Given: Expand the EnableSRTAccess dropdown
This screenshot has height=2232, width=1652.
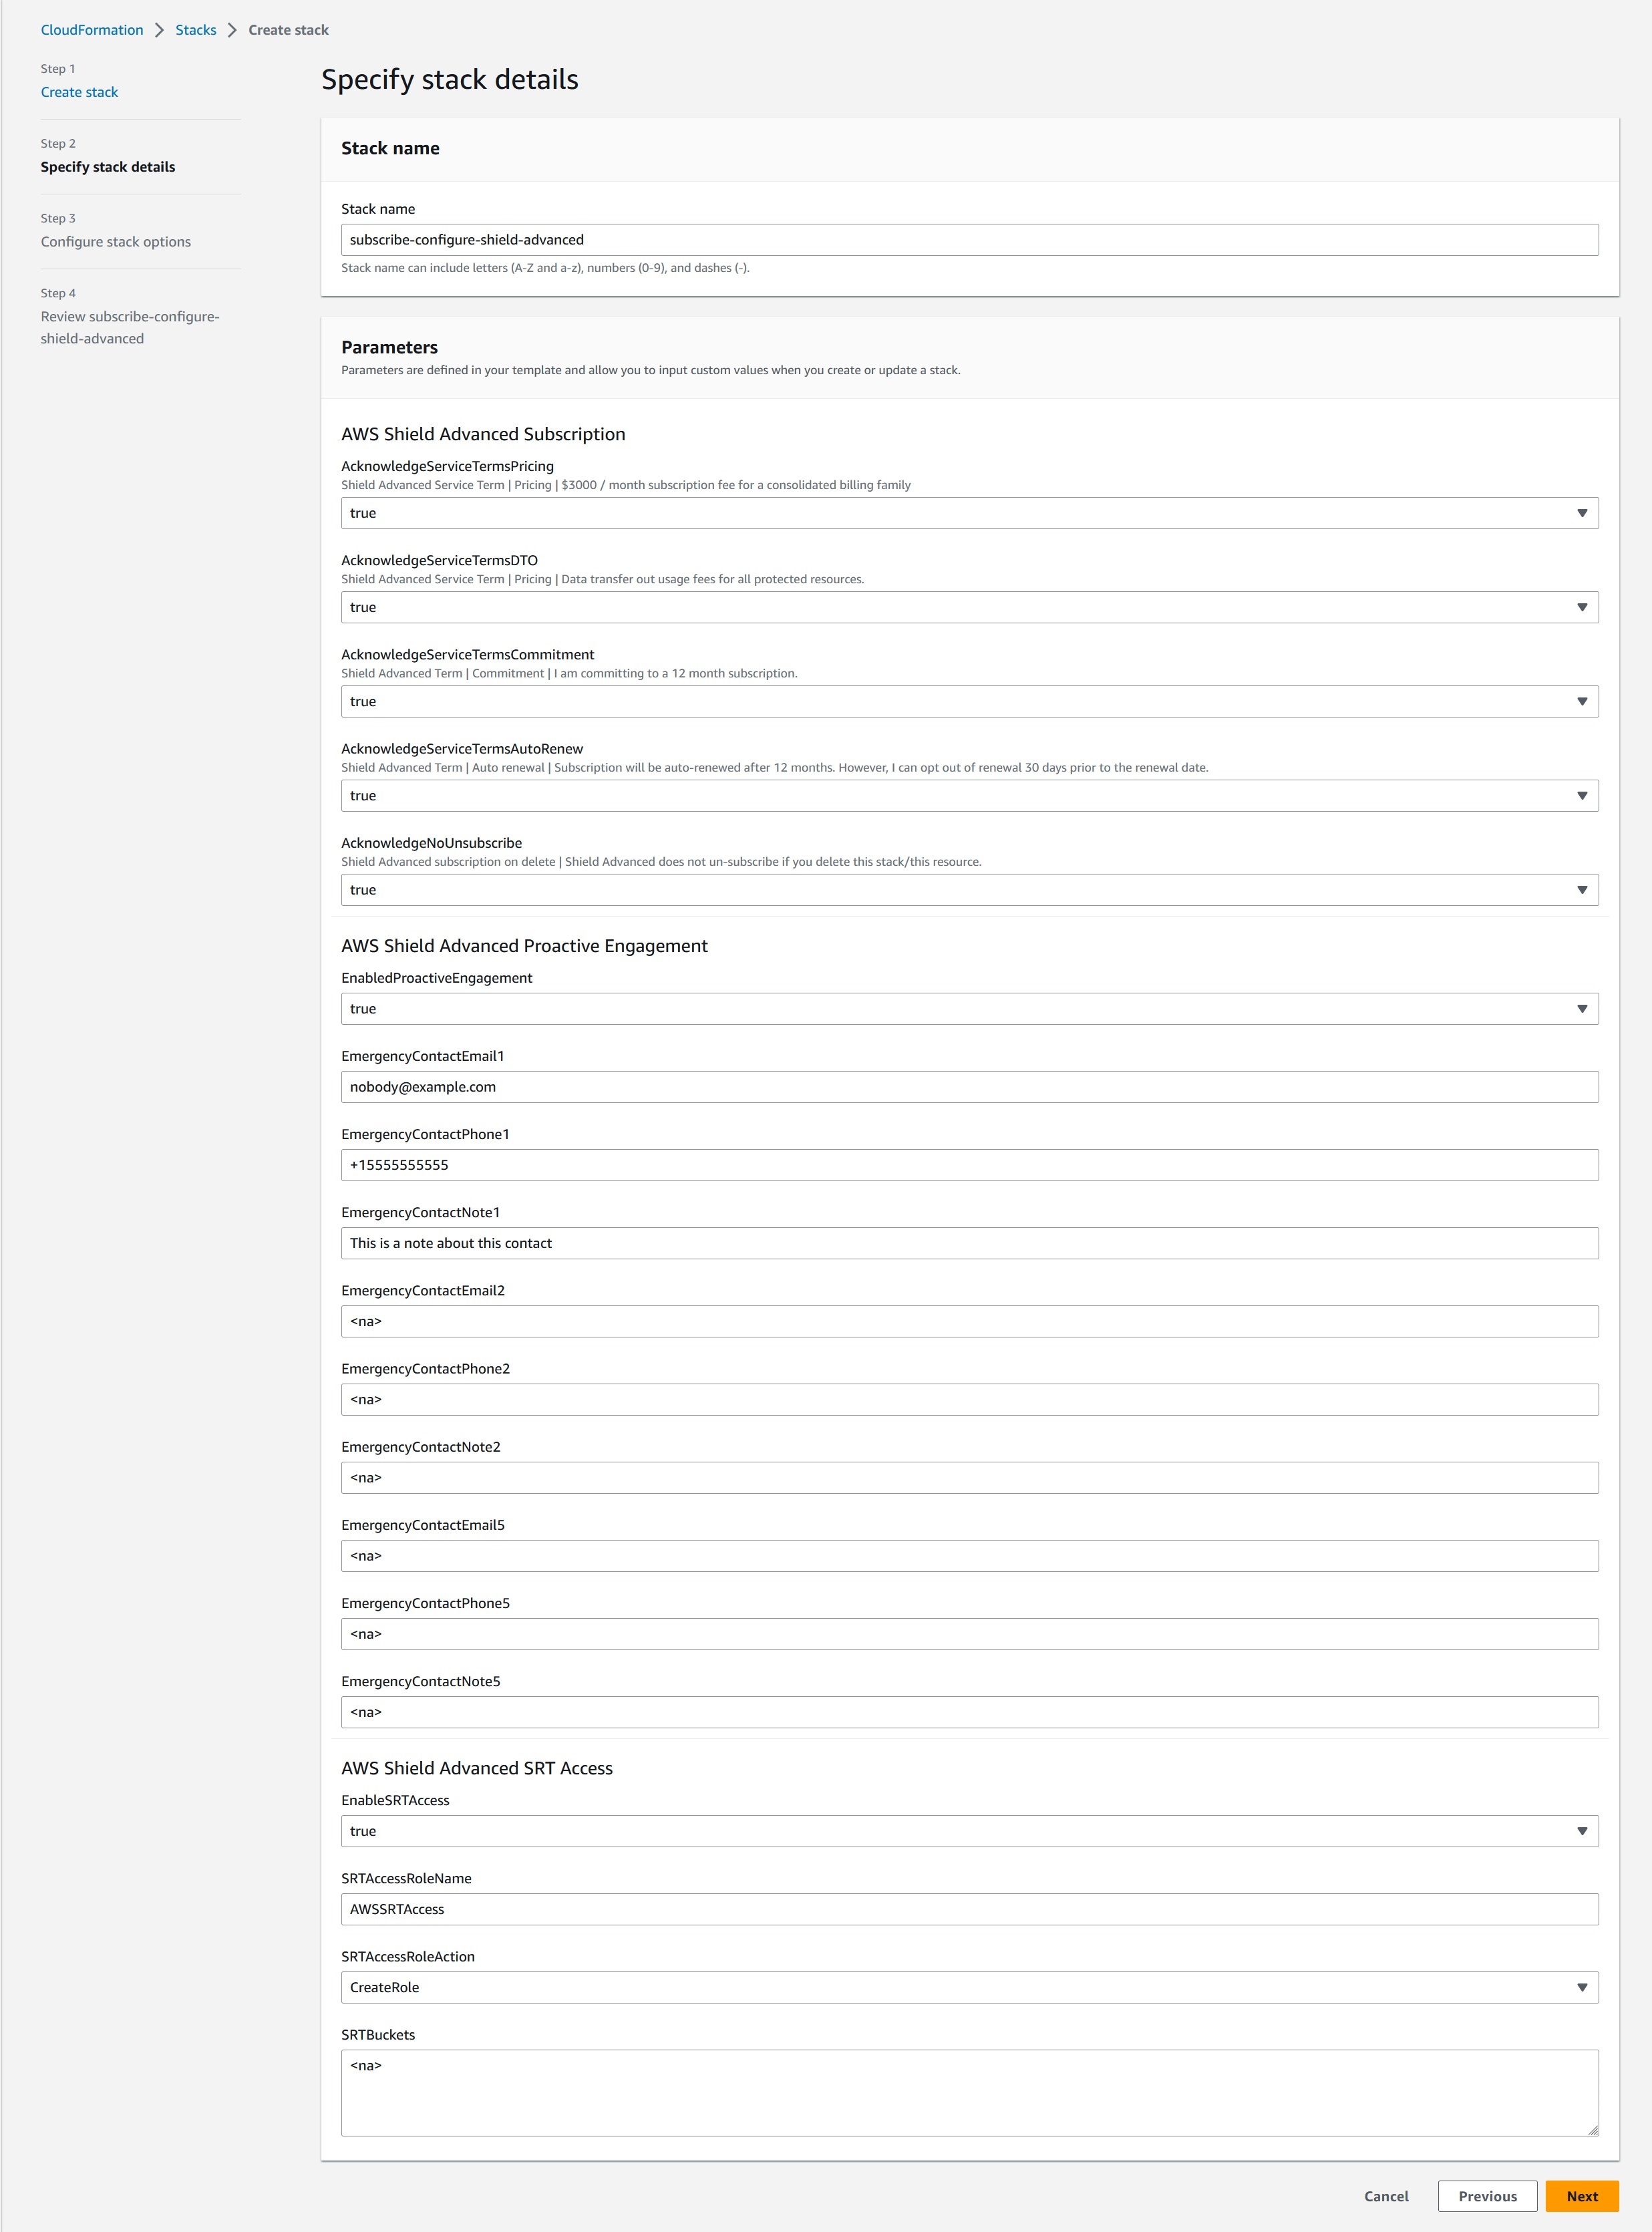Looking at the screenshot, I should [969, 1831].
